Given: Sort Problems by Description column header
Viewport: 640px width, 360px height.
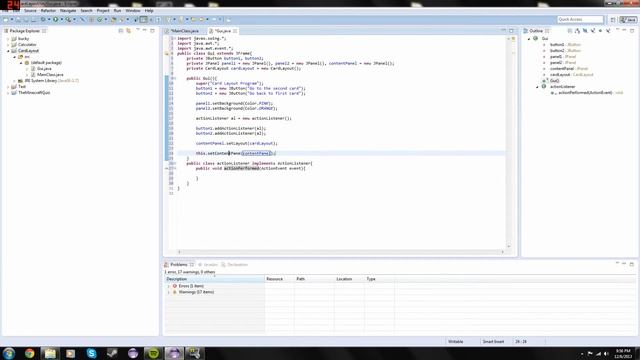Looking at the screenshot, I should (x=215, y=279).
